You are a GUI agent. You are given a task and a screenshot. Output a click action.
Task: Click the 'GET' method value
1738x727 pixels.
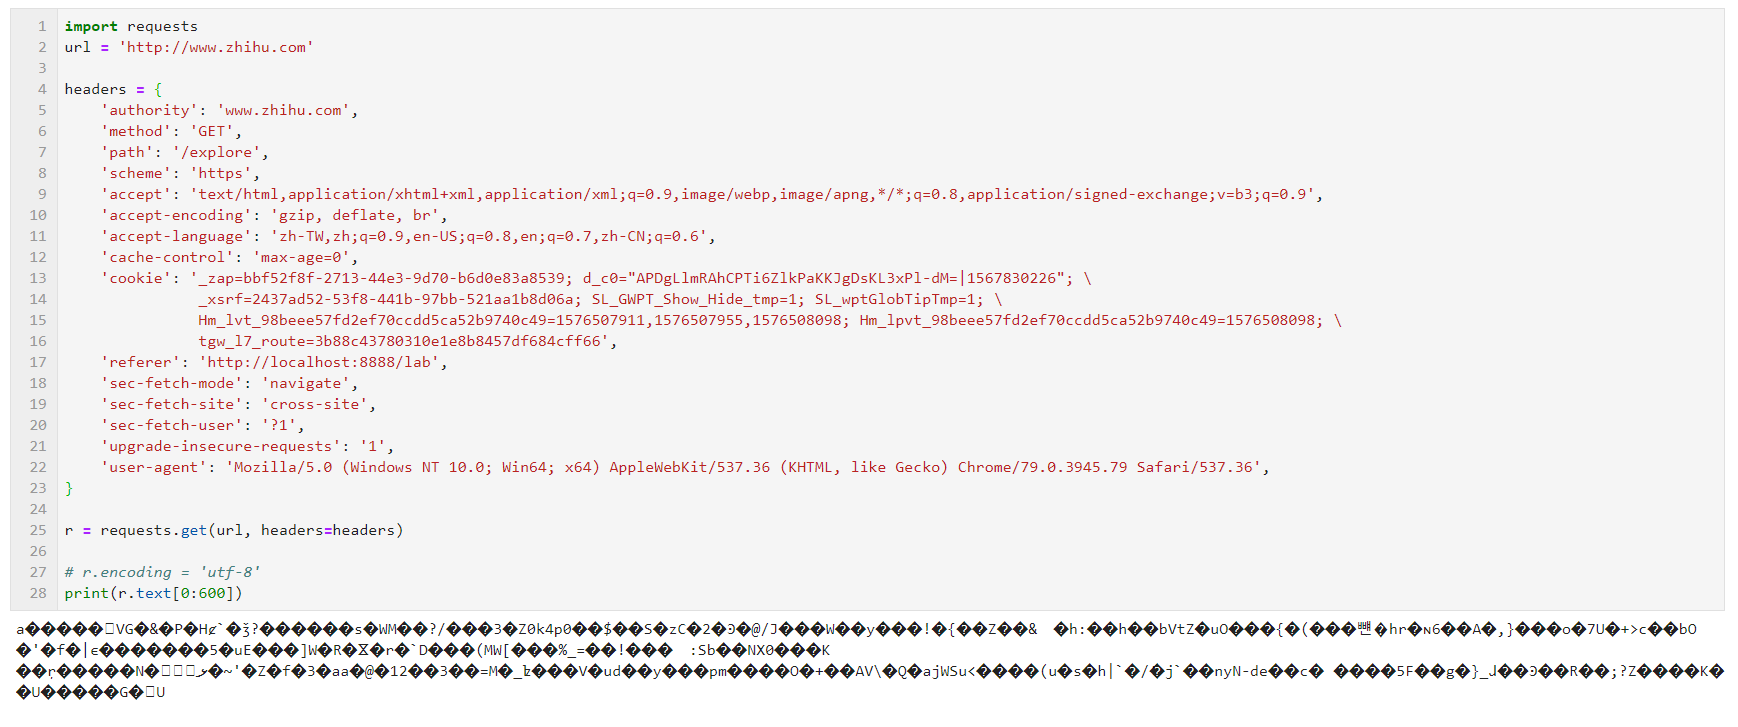(211, 131)
